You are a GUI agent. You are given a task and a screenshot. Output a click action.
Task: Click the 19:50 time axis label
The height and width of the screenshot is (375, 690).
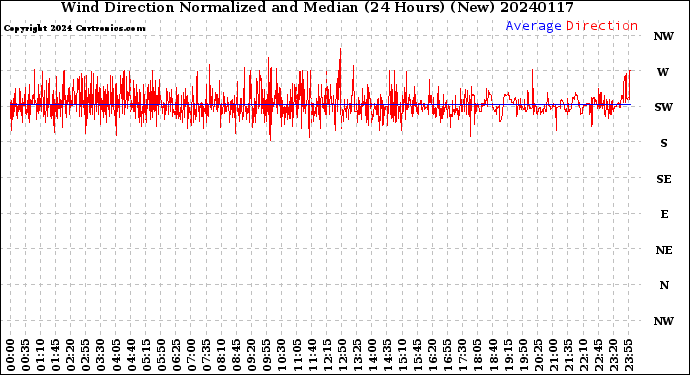coord(523,355)
